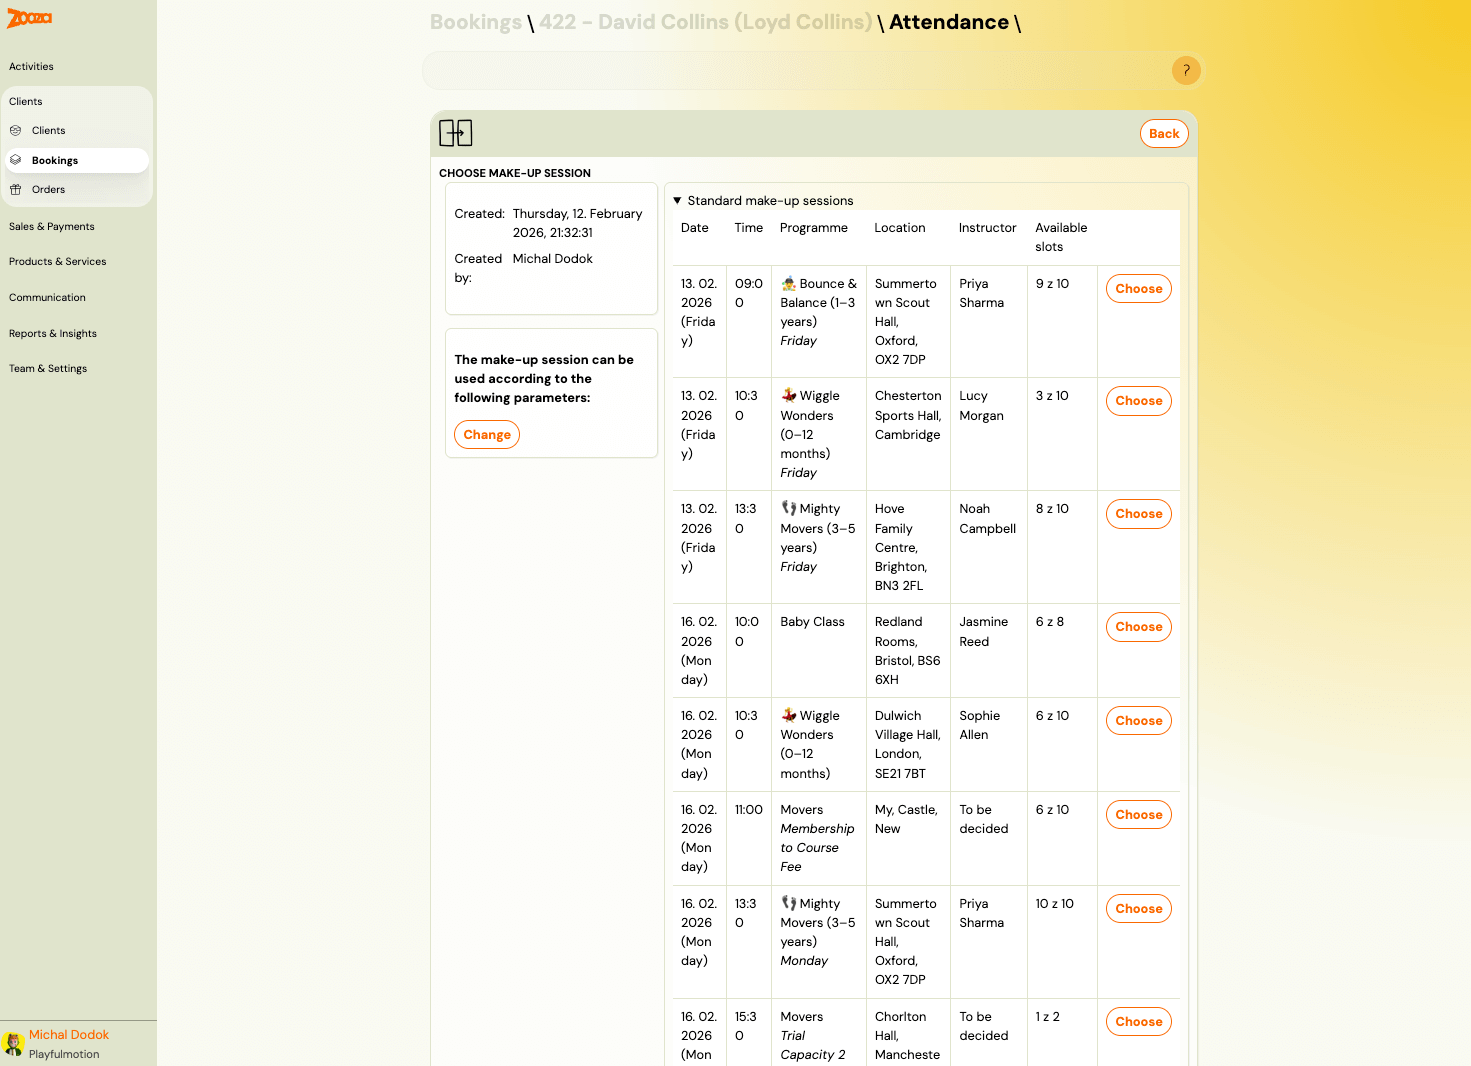Open the Products & Services menu
The image size is (1471, 1066).
[58, 262]
